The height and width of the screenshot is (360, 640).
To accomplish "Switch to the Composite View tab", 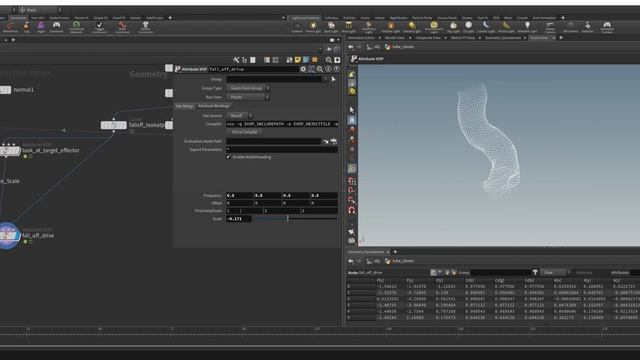I will point(428,38).
